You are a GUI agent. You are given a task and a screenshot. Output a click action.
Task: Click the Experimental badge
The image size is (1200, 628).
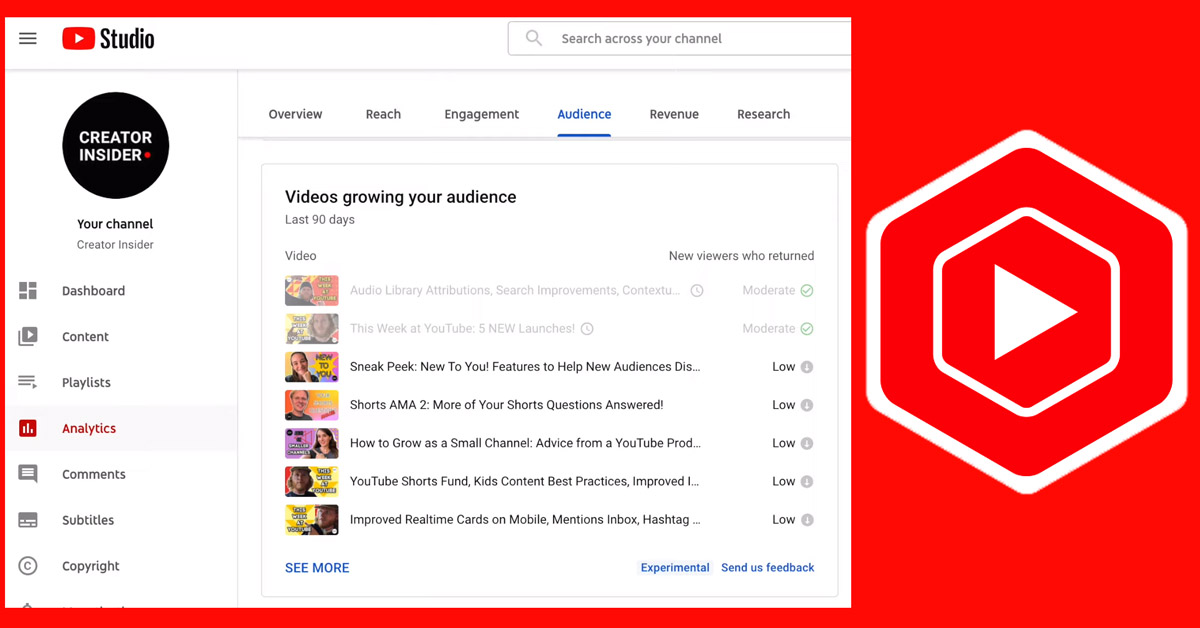point(675,568)
